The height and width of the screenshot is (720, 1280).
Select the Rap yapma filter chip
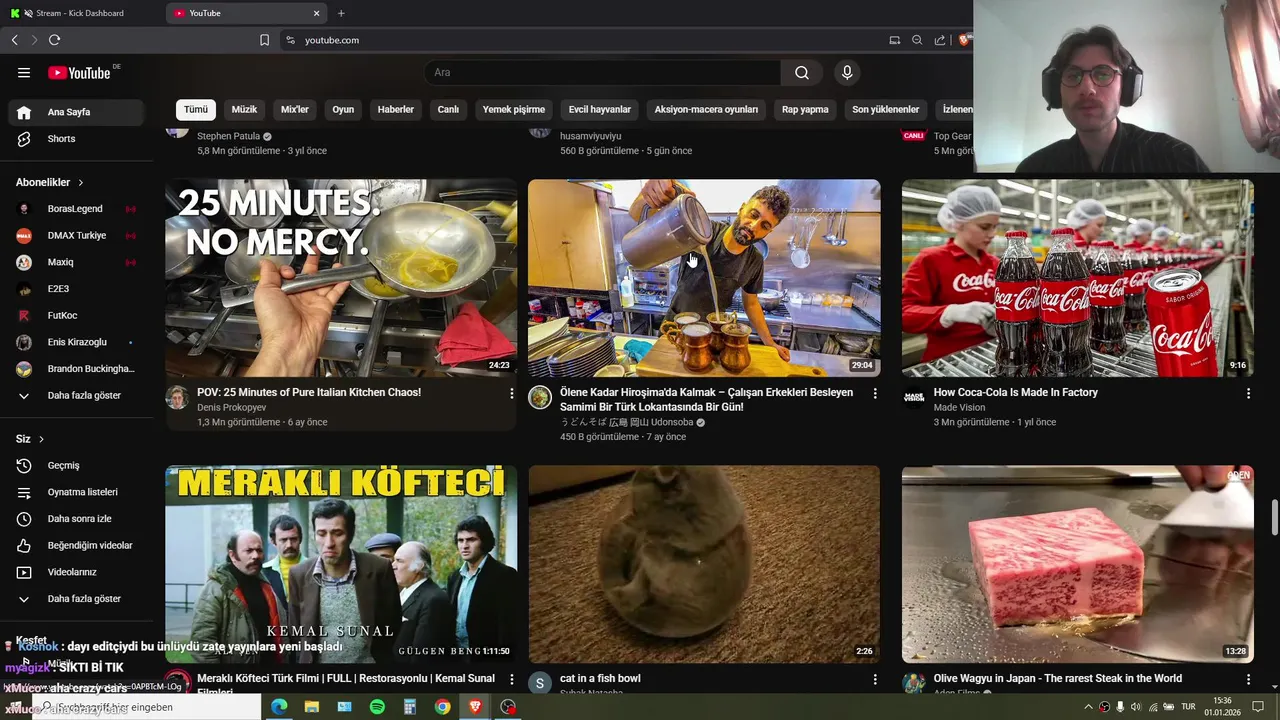(805, 109)
